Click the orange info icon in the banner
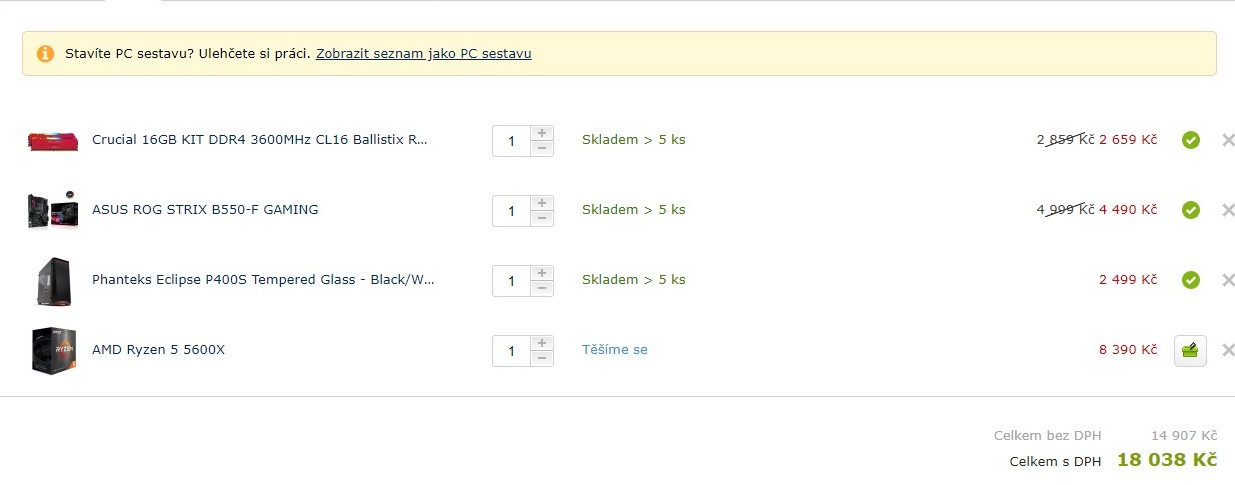This screenshot has height=485, width=1235. [45, 54]
